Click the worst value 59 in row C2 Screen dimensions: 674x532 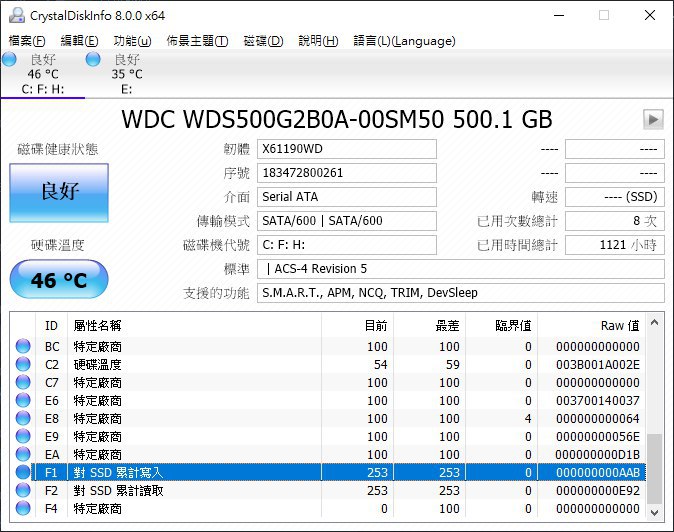click(453, 364)
